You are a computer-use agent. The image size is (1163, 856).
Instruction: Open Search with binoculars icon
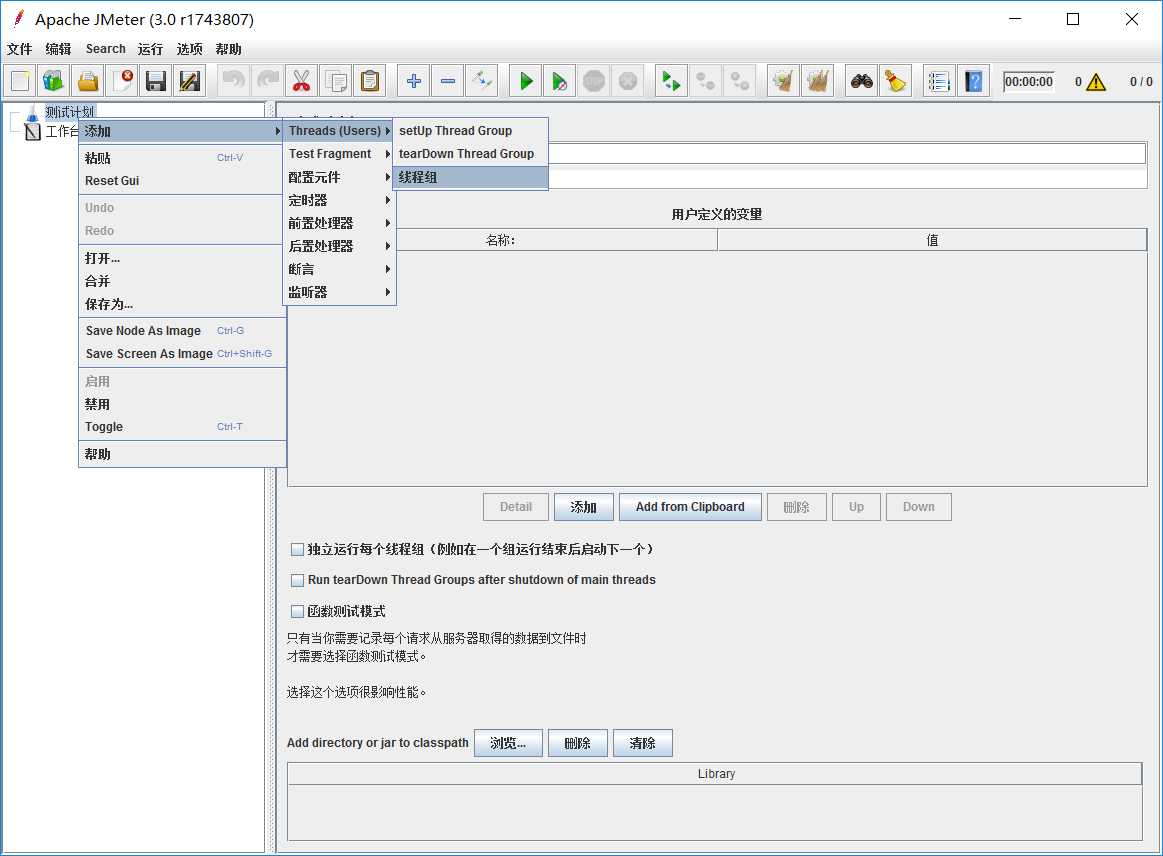point(861,81)
